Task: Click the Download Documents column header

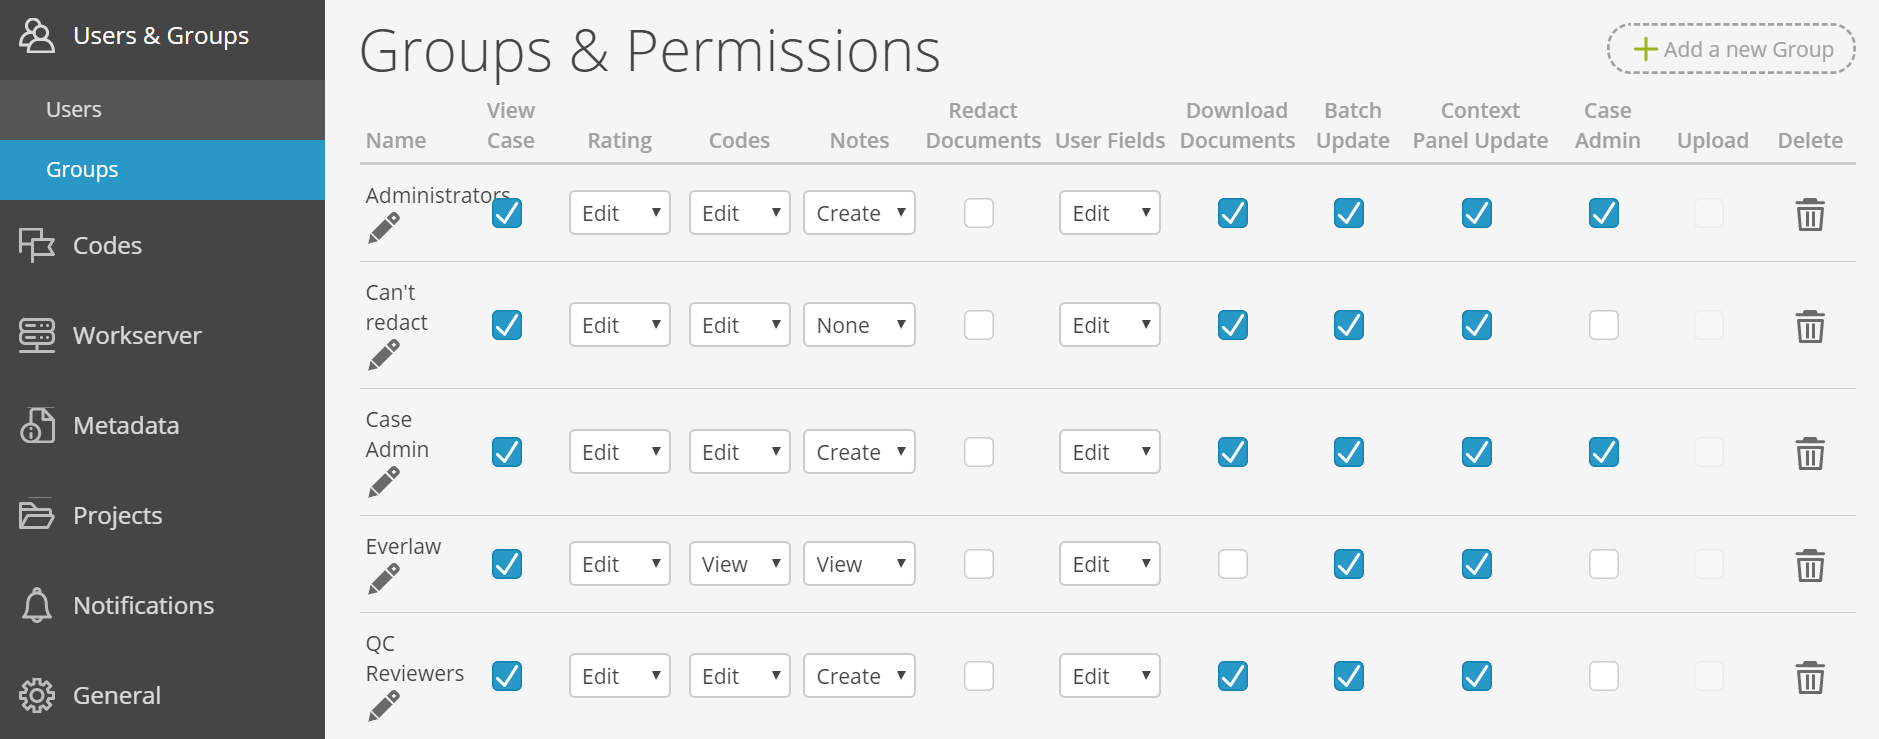Action: [x=1237, y=125]
